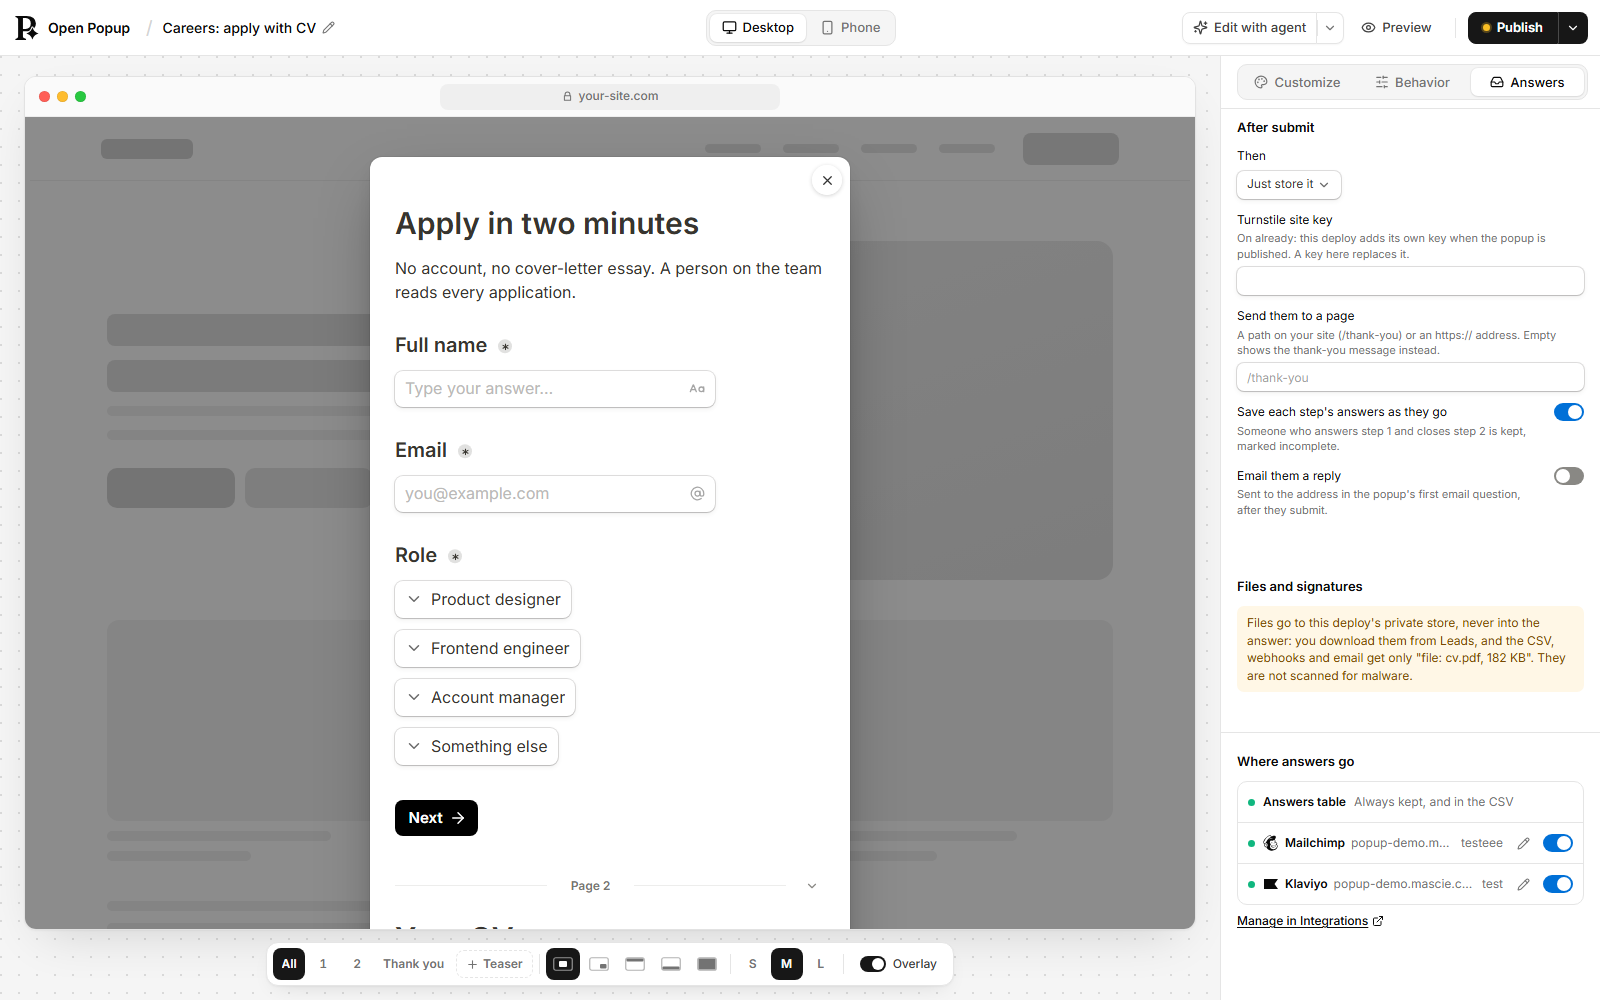Switch to the Phone preview tab

point(851,28)
